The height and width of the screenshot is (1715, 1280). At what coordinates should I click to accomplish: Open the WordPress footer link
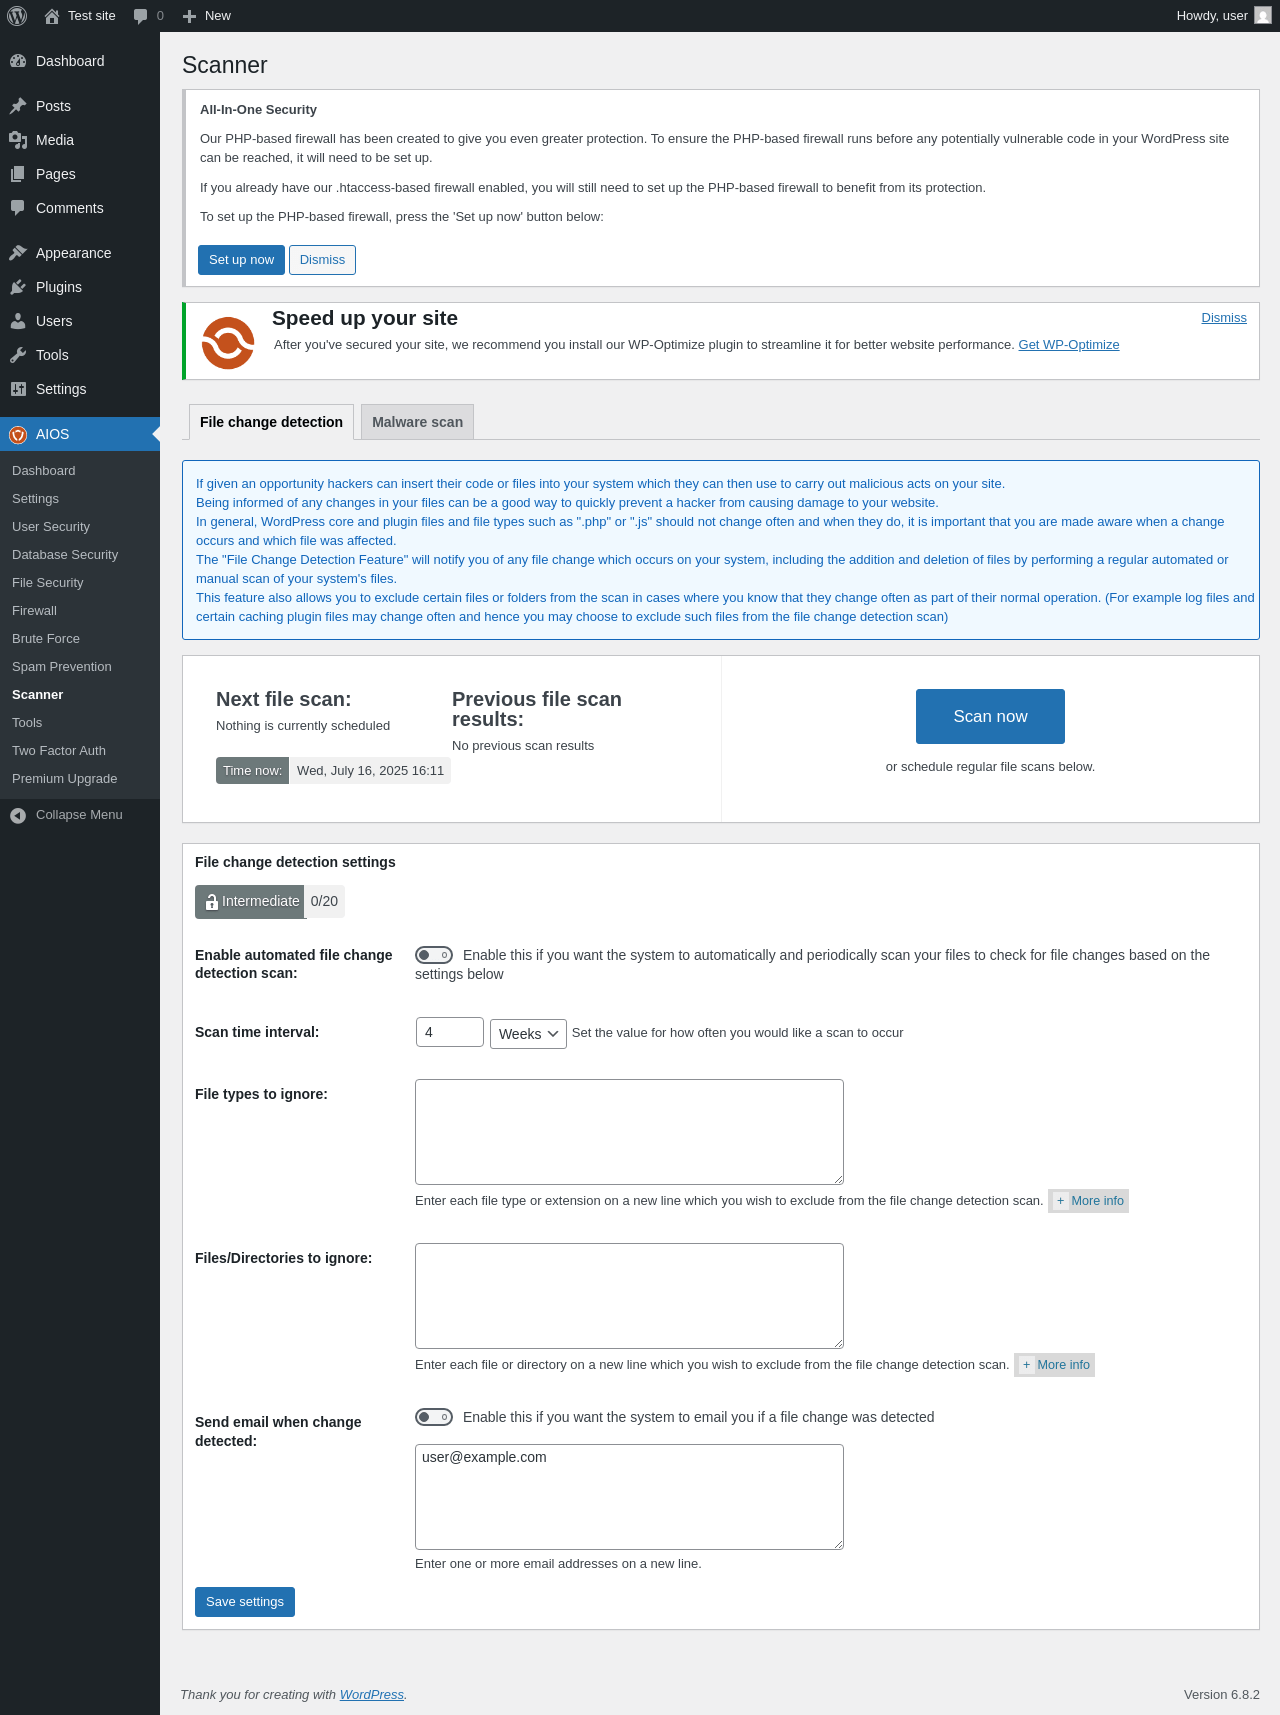coord(372,1695)
